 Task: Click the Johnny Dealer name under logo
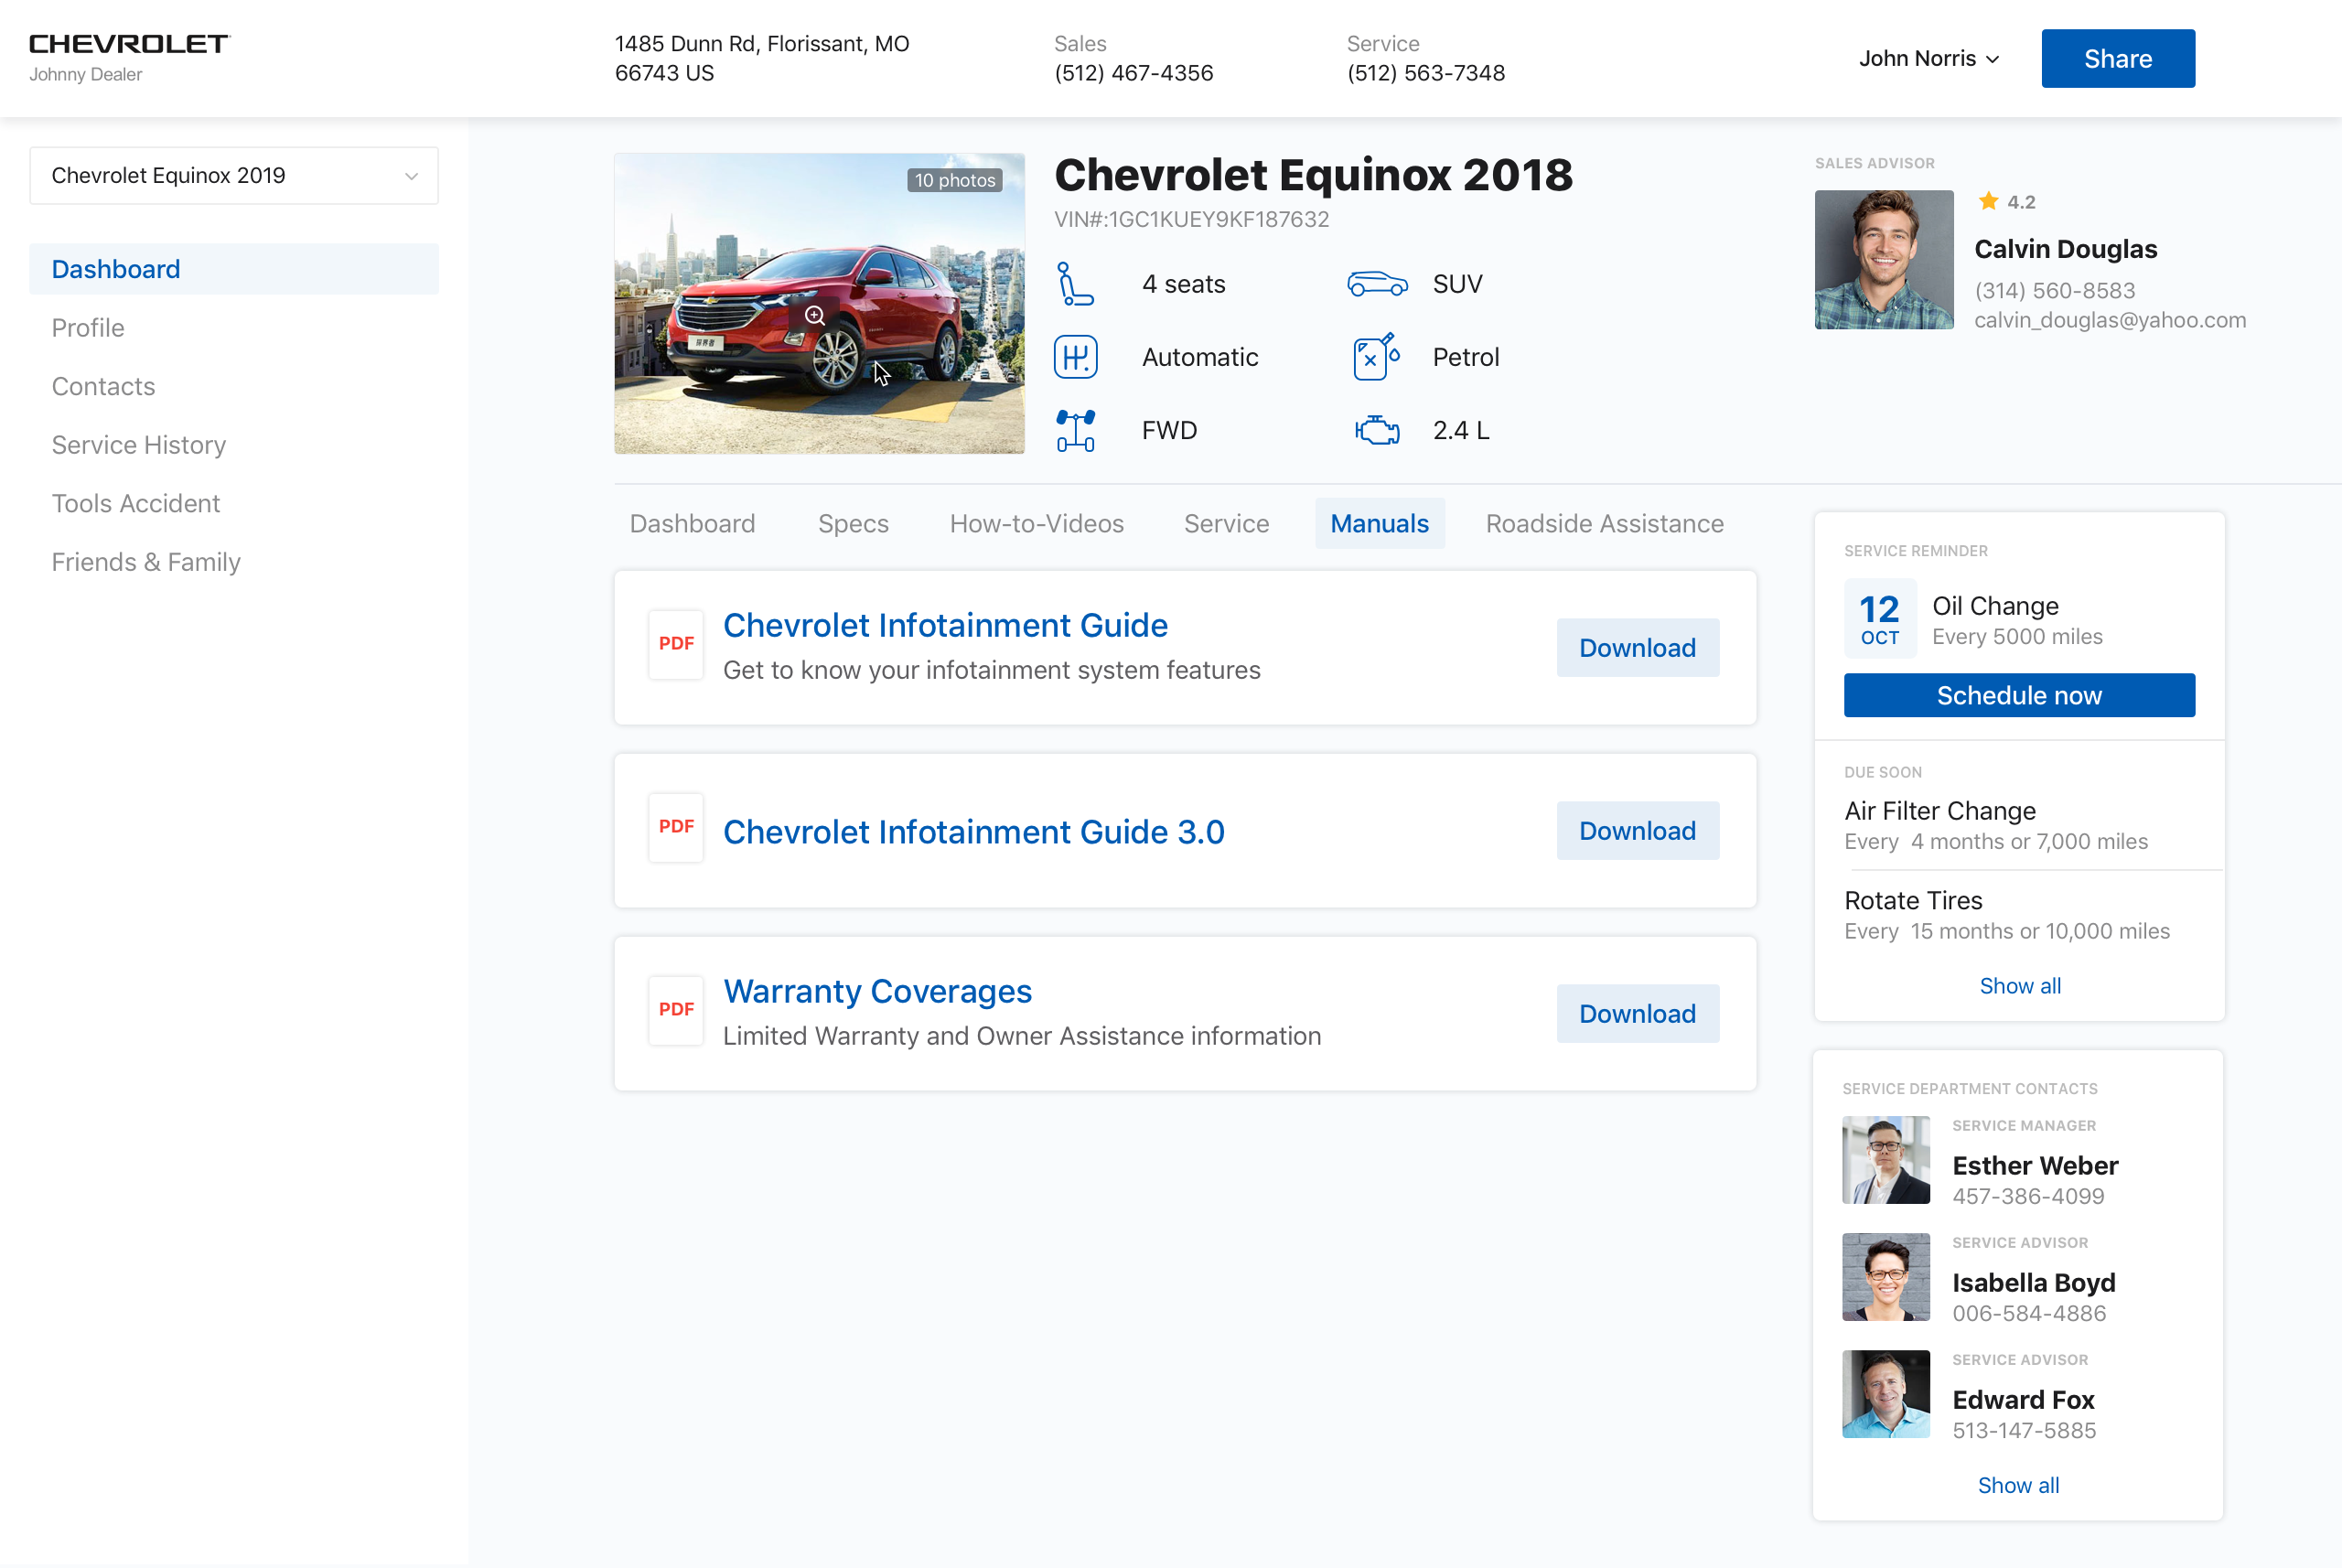85,75
